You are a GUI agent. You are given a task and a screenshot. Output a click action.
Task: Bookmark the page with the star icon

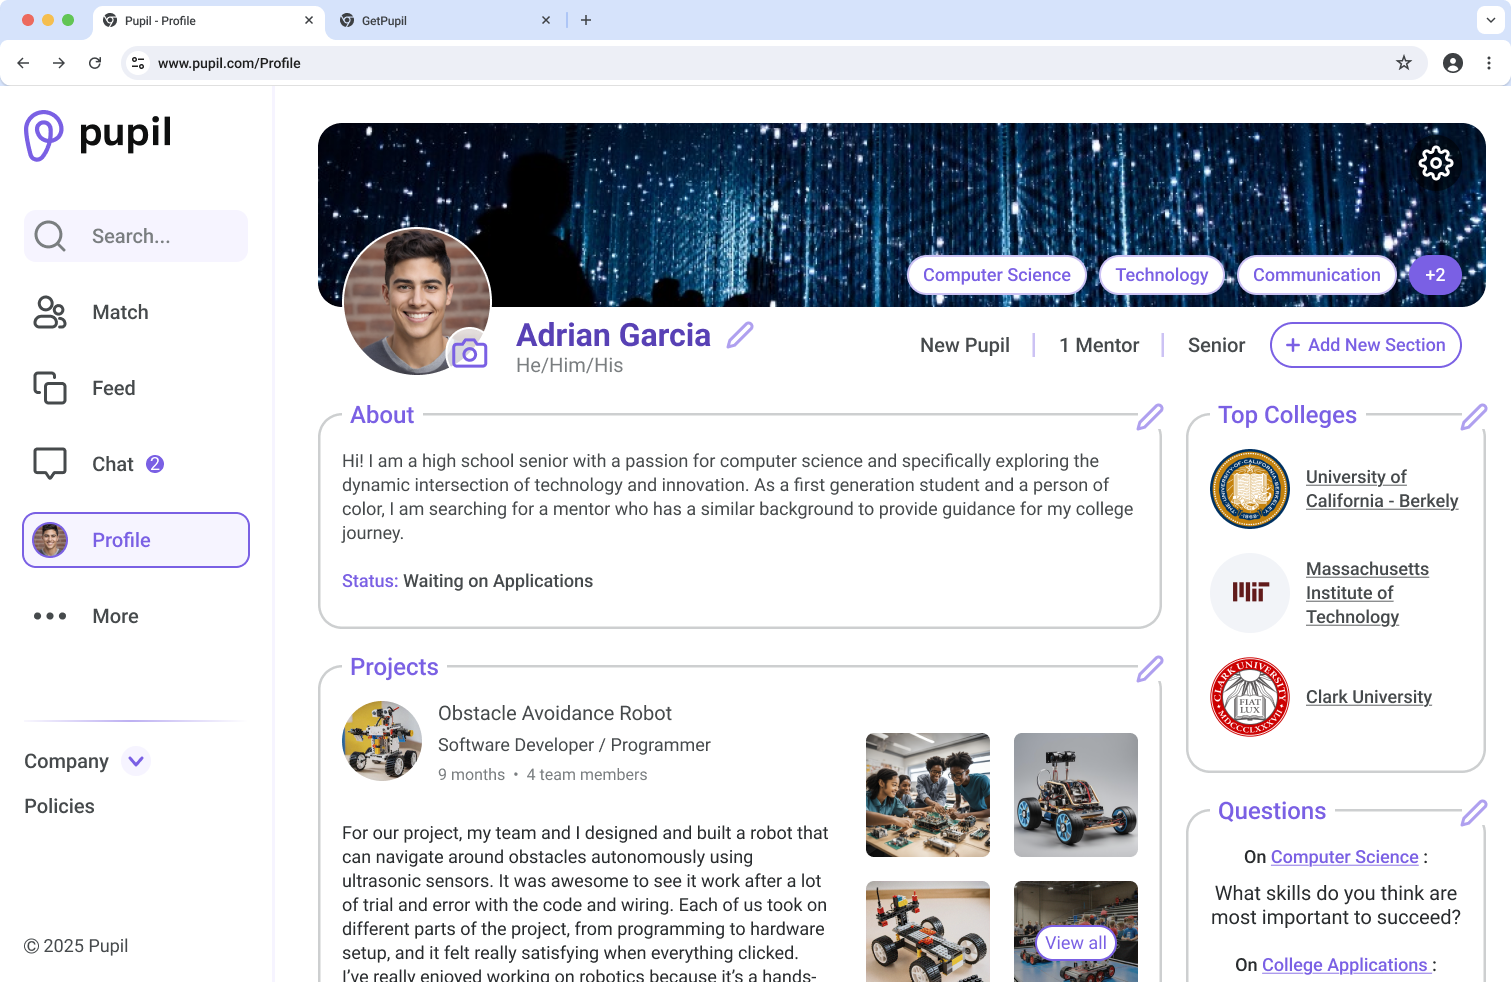pyautogui.click(x=1405, y=62)
